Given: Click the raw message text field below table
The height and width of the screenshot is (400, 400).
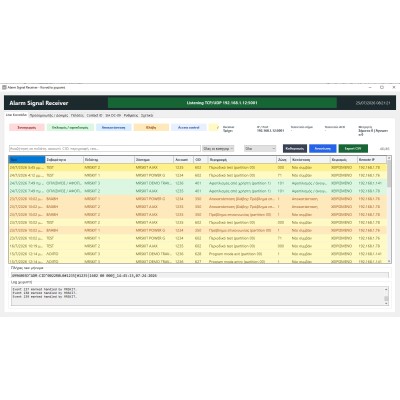Looking at the screenshot, I should point(200,275).
